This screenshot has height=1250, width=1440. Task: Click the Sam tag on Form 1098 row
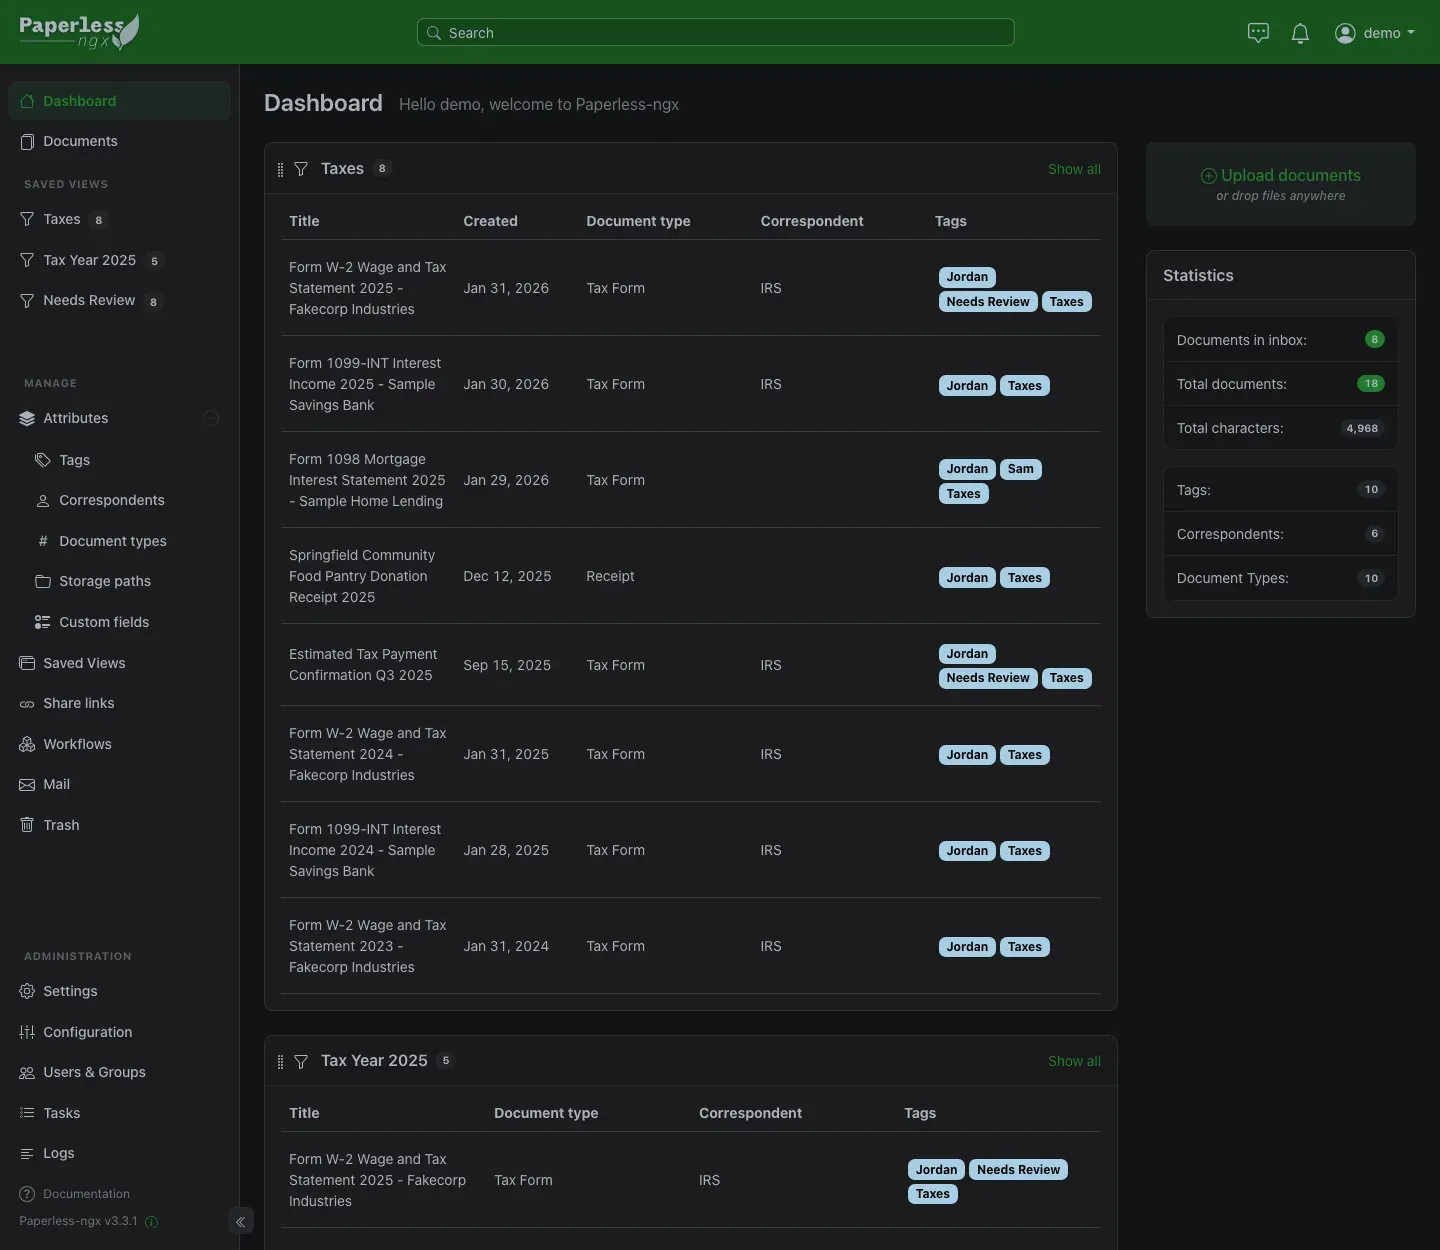pos(1021,469)
